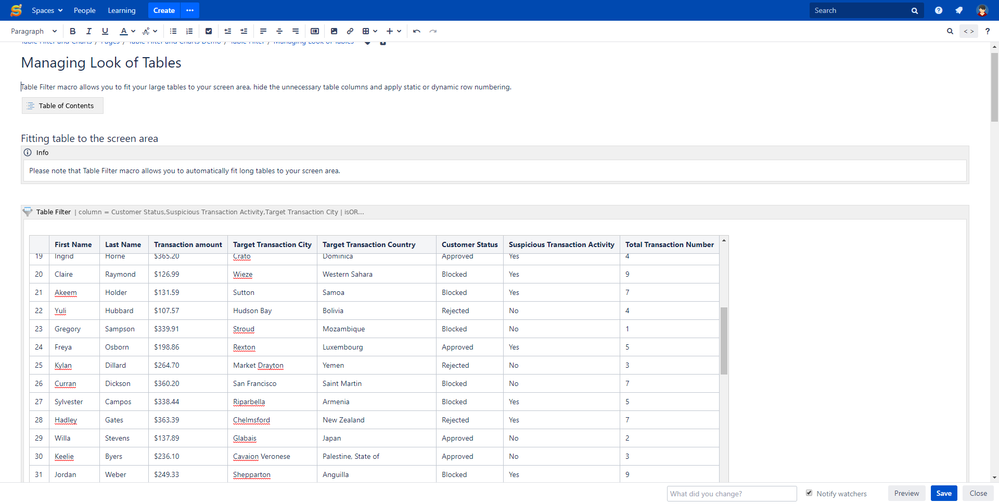Click the Preview button
This screenshot has width=999, height=504.
pyautogui.click(x=907, y=493)
